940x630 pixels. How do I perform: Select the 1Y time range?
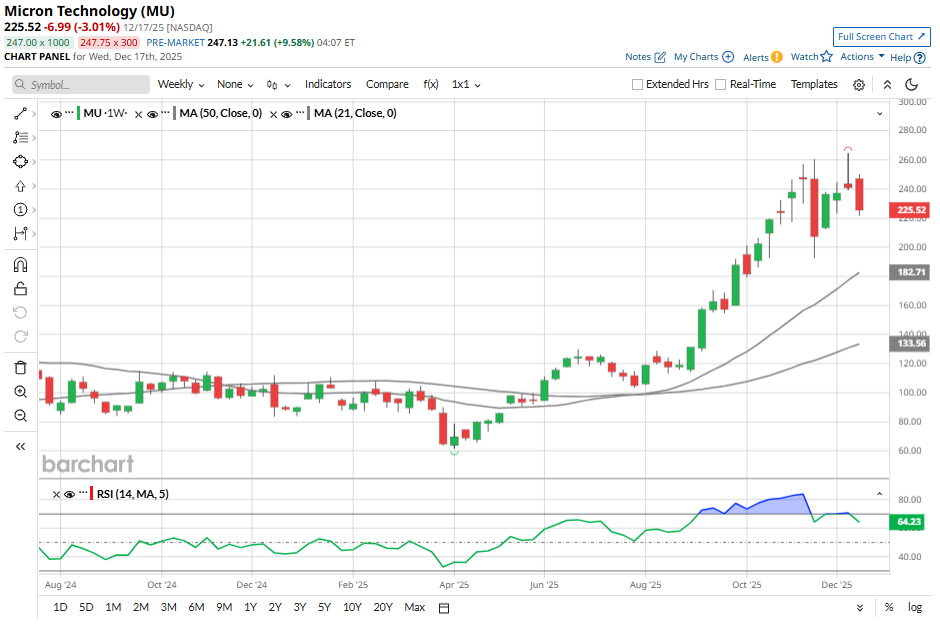tap(251, 607)
